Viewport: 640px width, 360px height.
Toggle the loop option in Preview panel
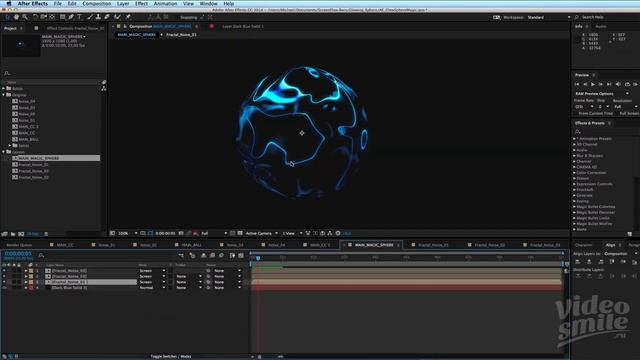pos(627,84)
